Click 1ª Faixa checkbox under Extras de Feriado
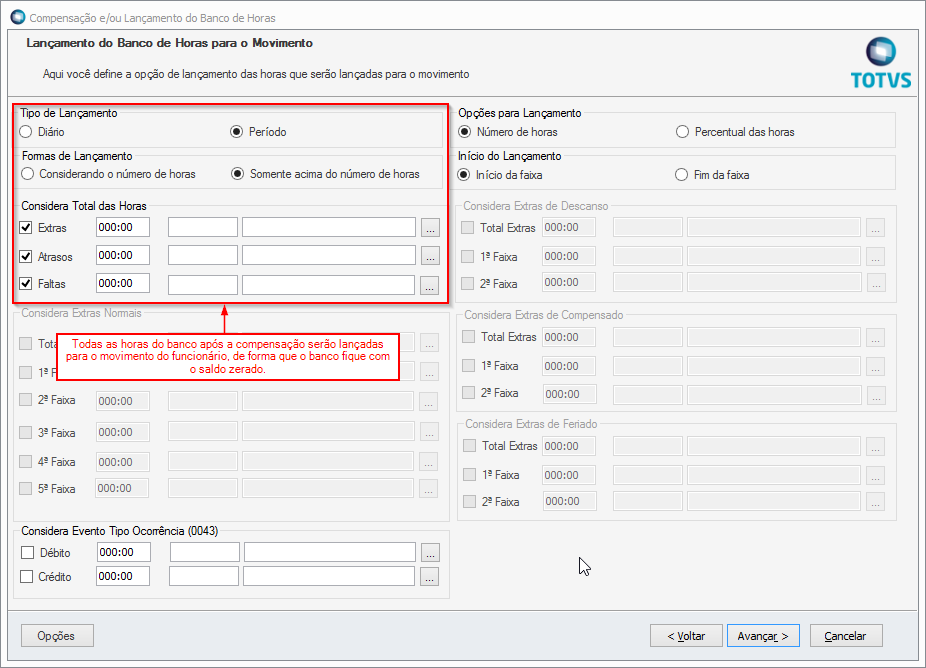Screen dimensions: 926x668 click(x=469, y=474)
